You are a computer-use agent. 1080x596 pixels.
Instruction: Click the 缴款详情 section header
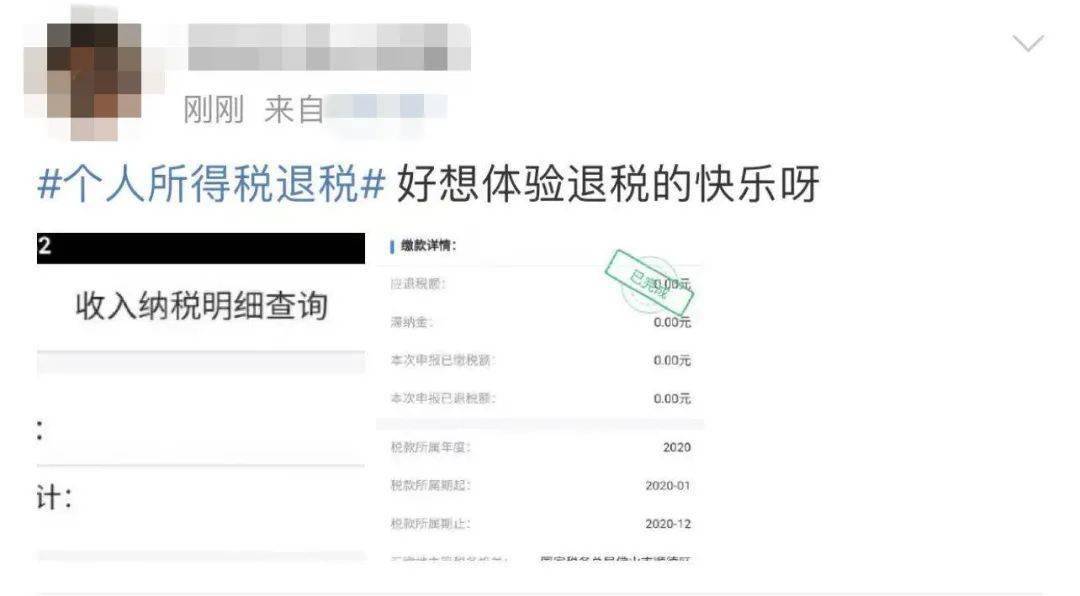(428, 245)
